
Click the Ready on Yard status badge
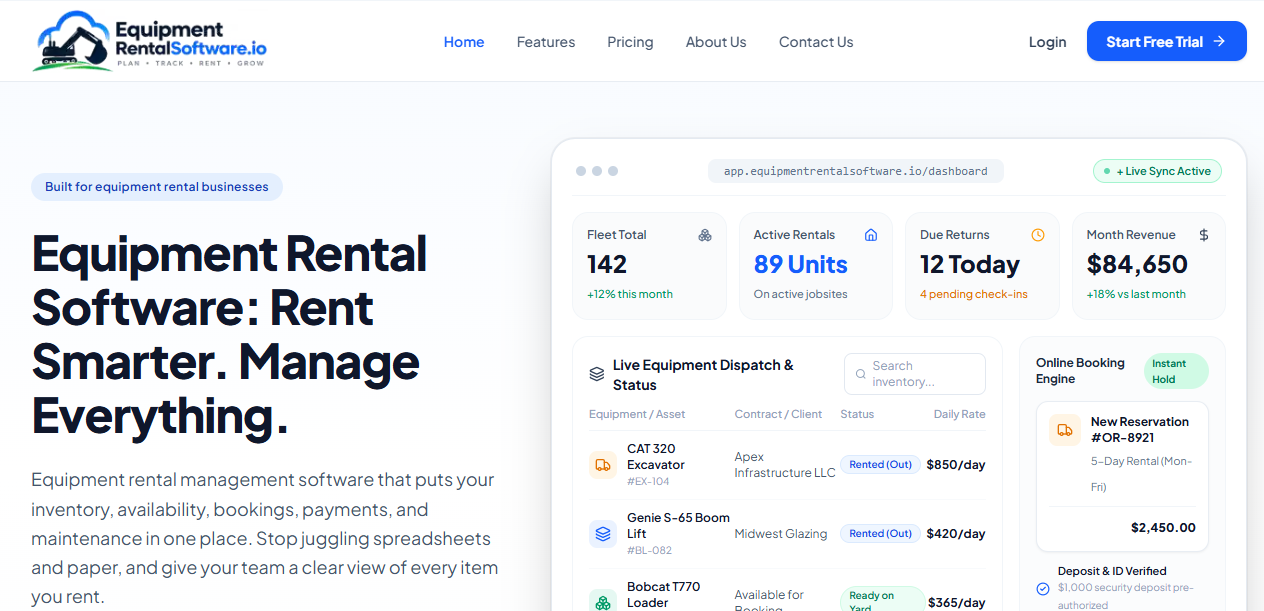[x=882, y=600]
